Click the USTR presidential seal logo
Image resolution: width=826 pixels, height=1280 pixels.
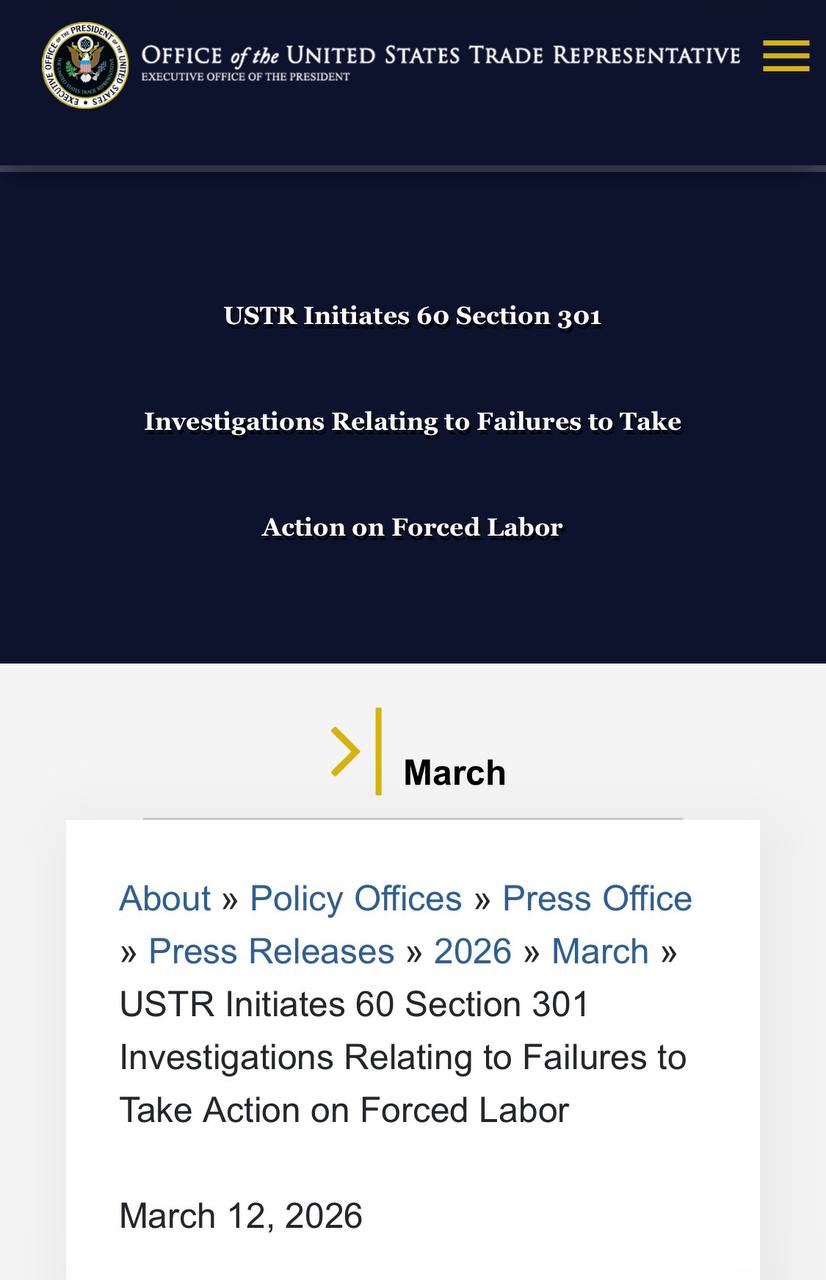[x=85, y=65]
